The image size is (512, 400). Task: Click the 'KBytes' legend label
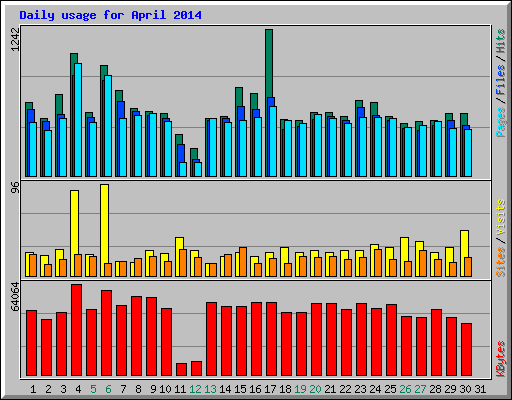(x=501, y=359)
